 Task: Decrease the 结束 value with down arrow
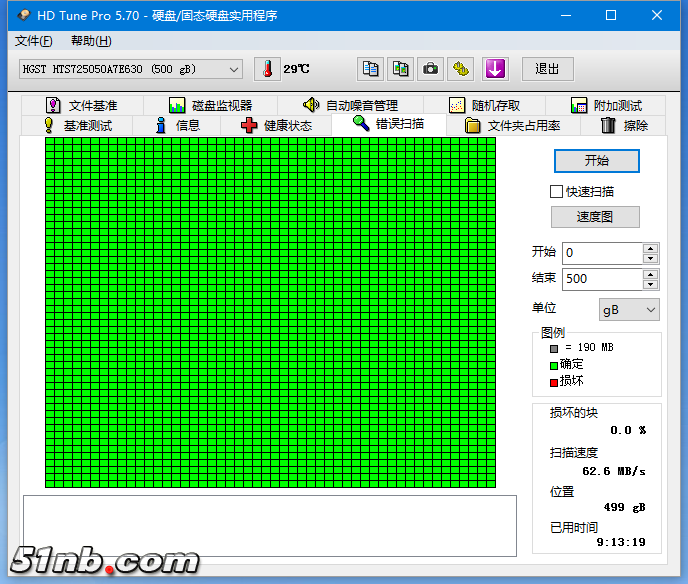pyautogui.click(x=651, y=285)
